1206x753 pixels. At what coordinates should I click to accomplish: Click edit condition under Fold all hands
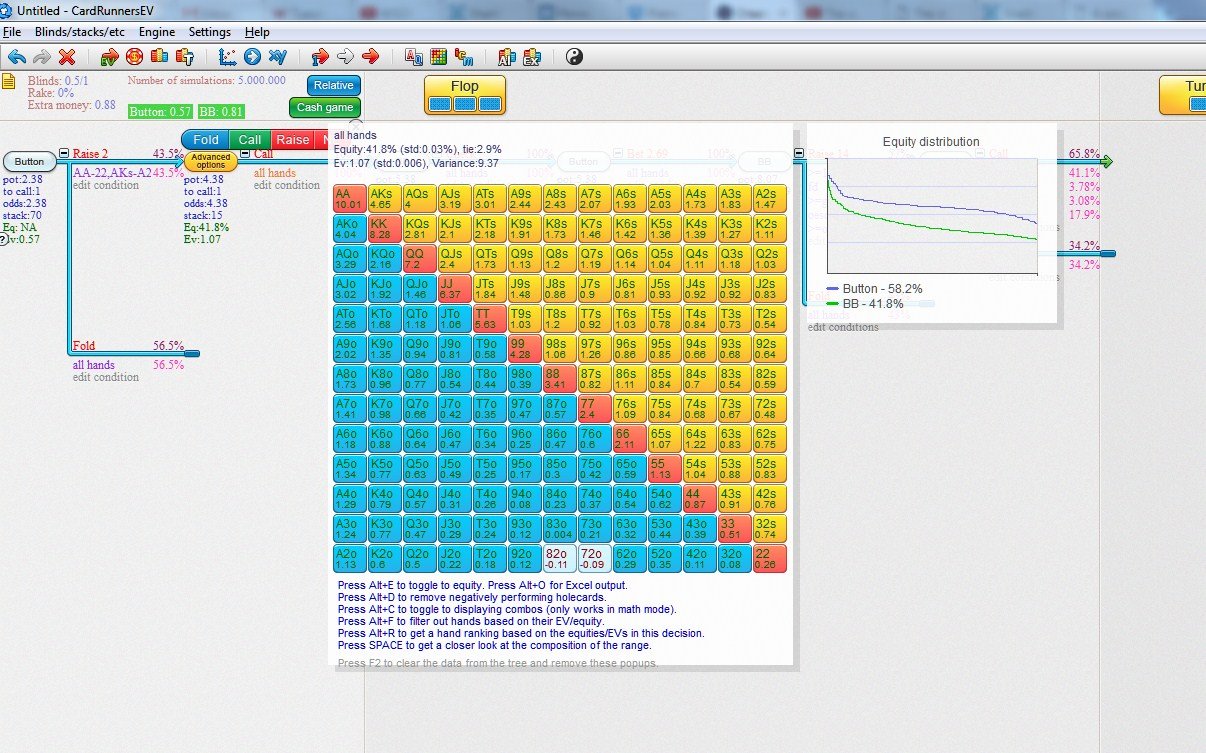[106, 377]
